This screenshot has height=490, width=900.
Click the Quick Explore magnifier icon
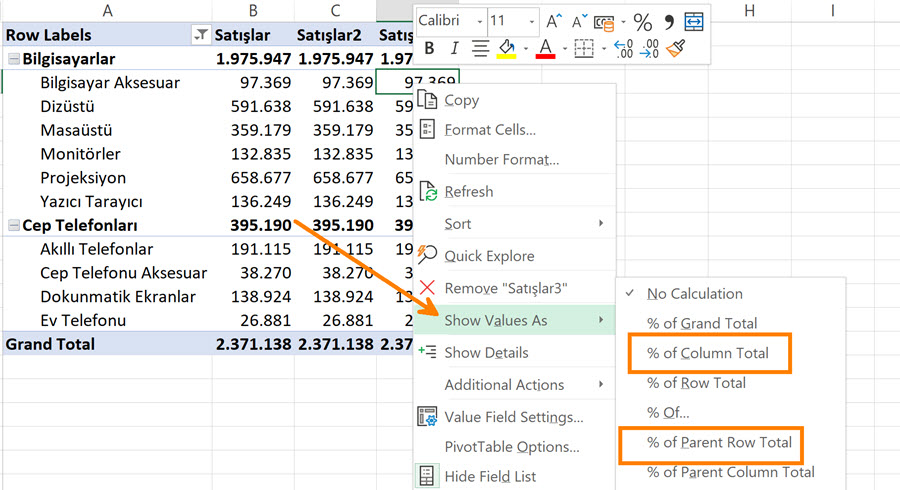[x=427, y=255]
